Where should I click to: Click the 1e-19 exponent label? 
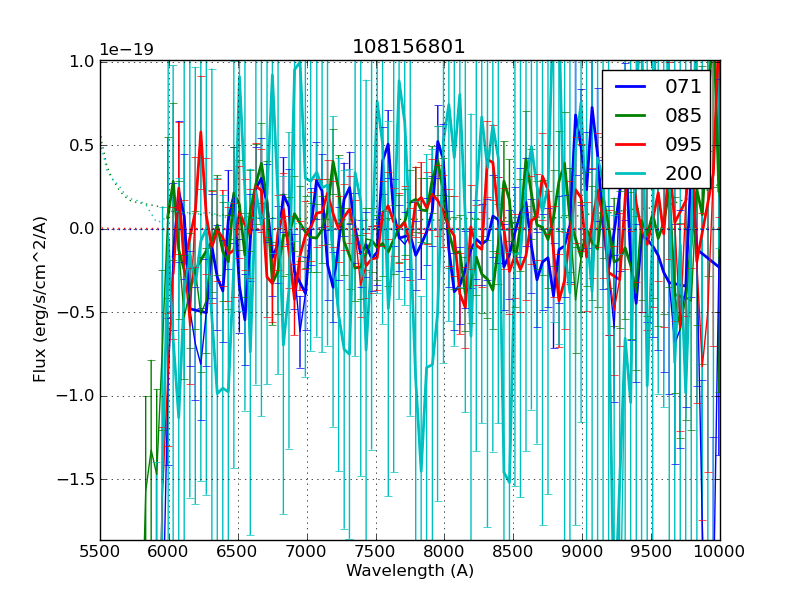click(127, 50)
